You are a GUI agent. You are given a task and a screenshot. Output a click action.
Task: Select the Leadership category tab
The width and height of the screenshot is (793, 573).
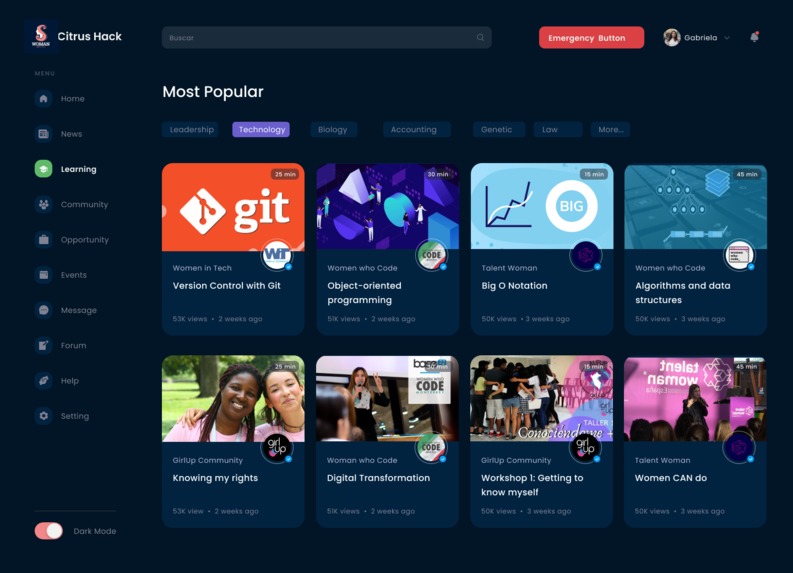(191, 129)
